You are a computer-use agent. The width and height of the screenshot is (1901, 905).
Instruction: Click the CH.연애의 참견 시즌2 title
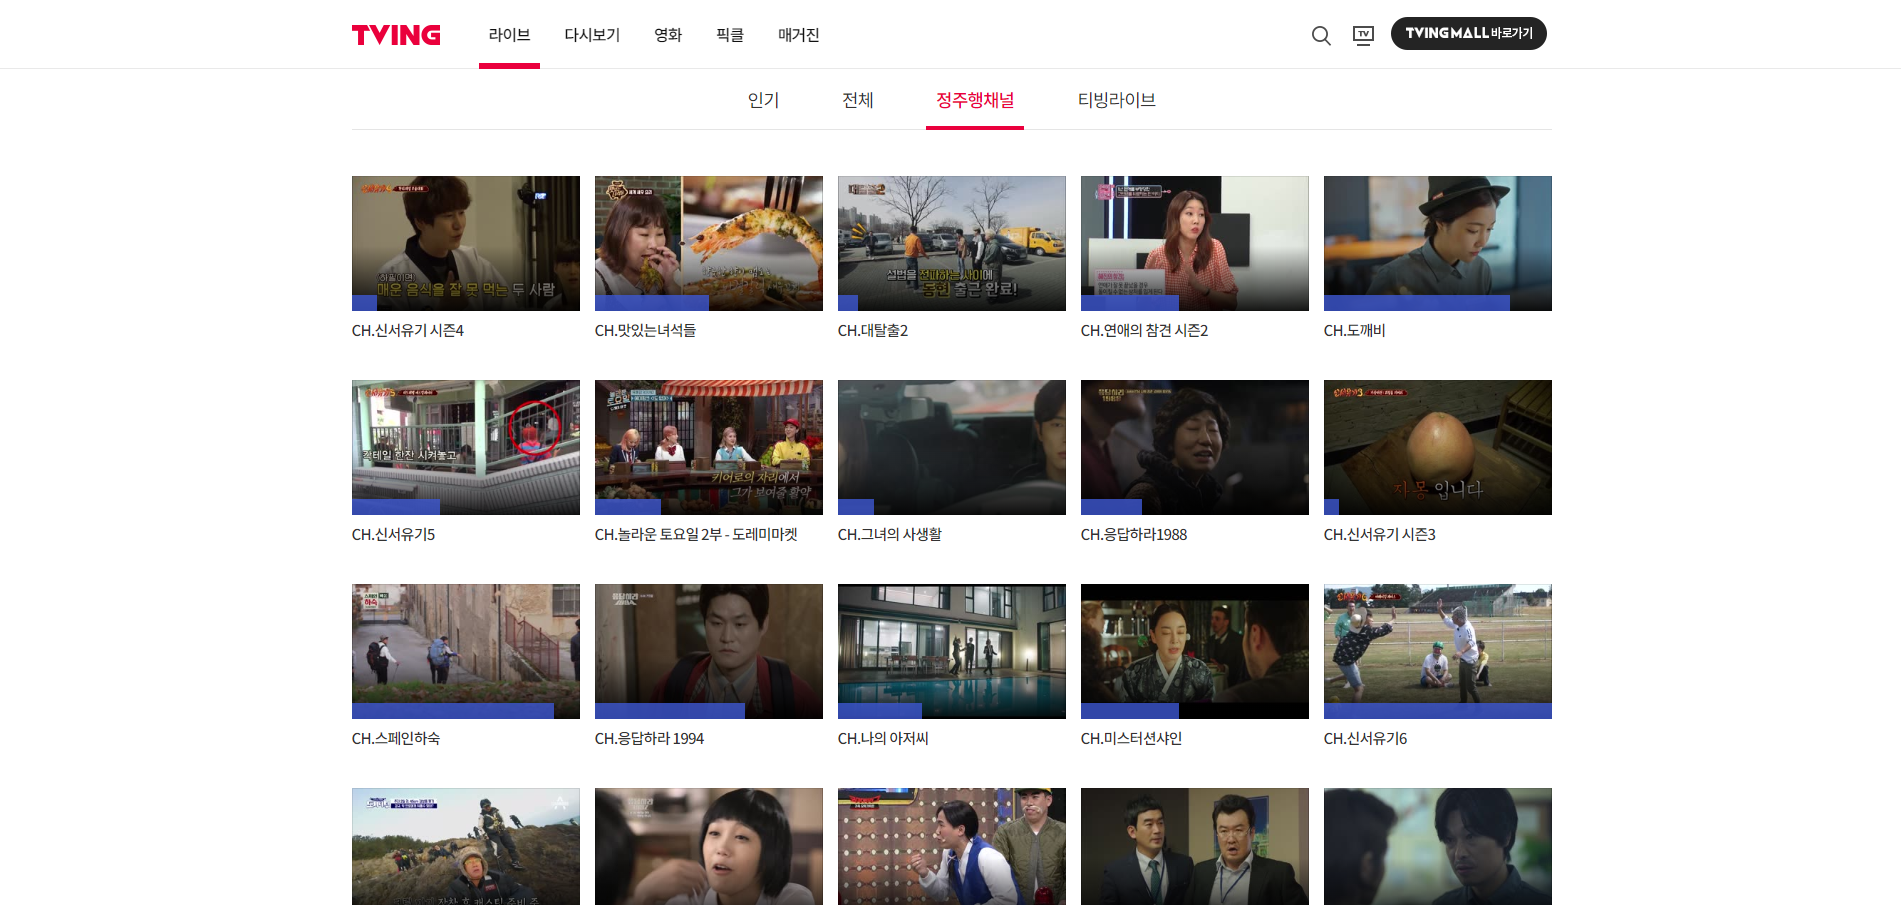[x=1144, y=331]
